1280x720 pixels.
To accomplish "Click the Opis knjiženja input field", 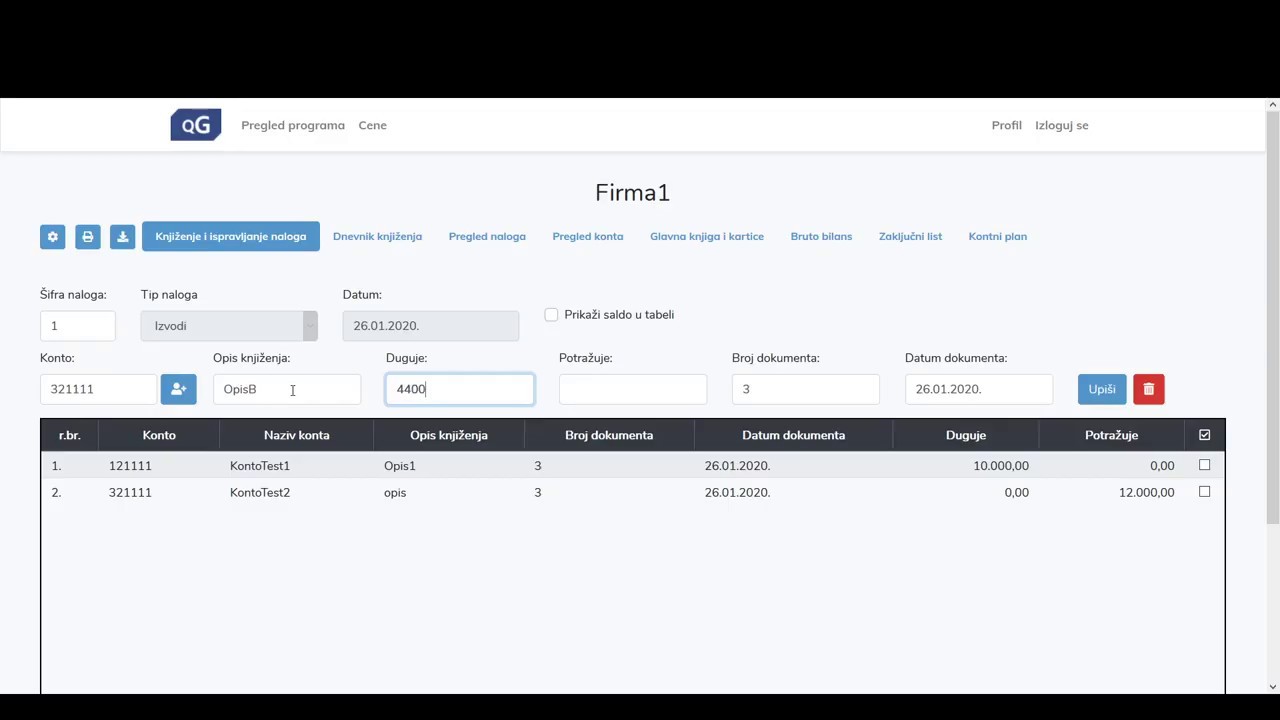I will tap(287, 389).
